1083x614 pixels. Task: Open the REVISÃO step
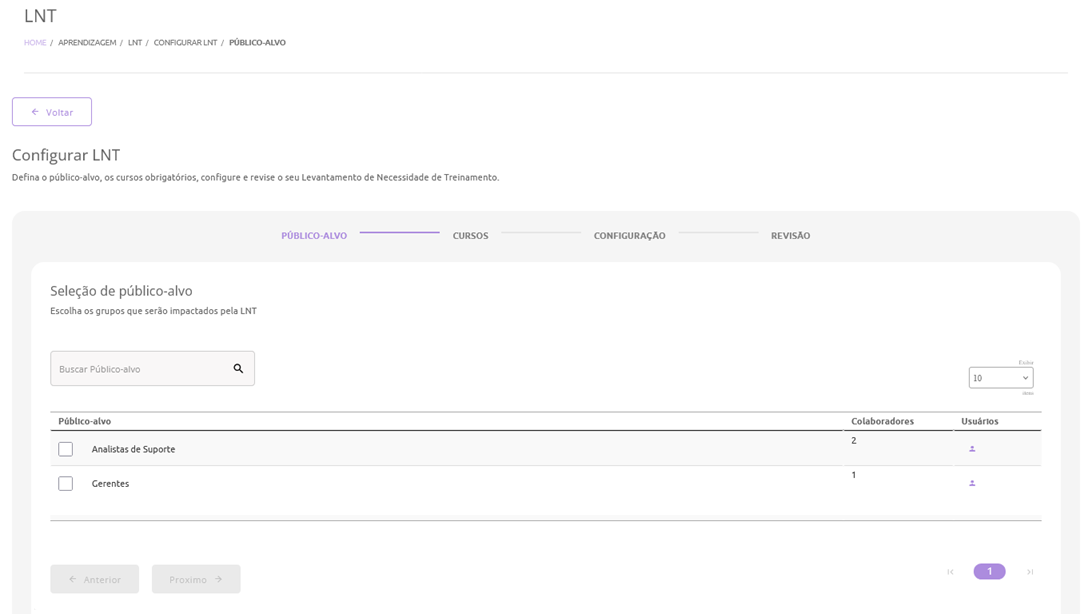[790, 236]
